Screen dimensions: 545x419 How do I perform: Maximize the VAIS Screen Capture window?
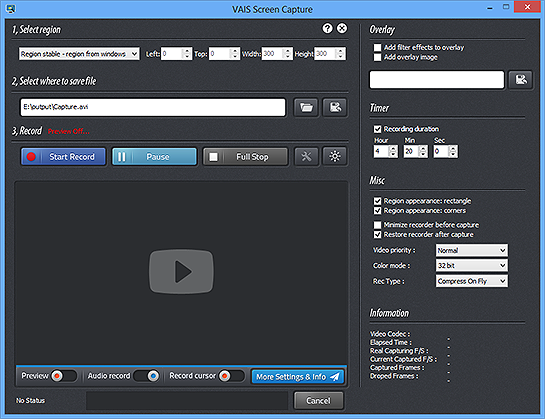tap(506, 7)
